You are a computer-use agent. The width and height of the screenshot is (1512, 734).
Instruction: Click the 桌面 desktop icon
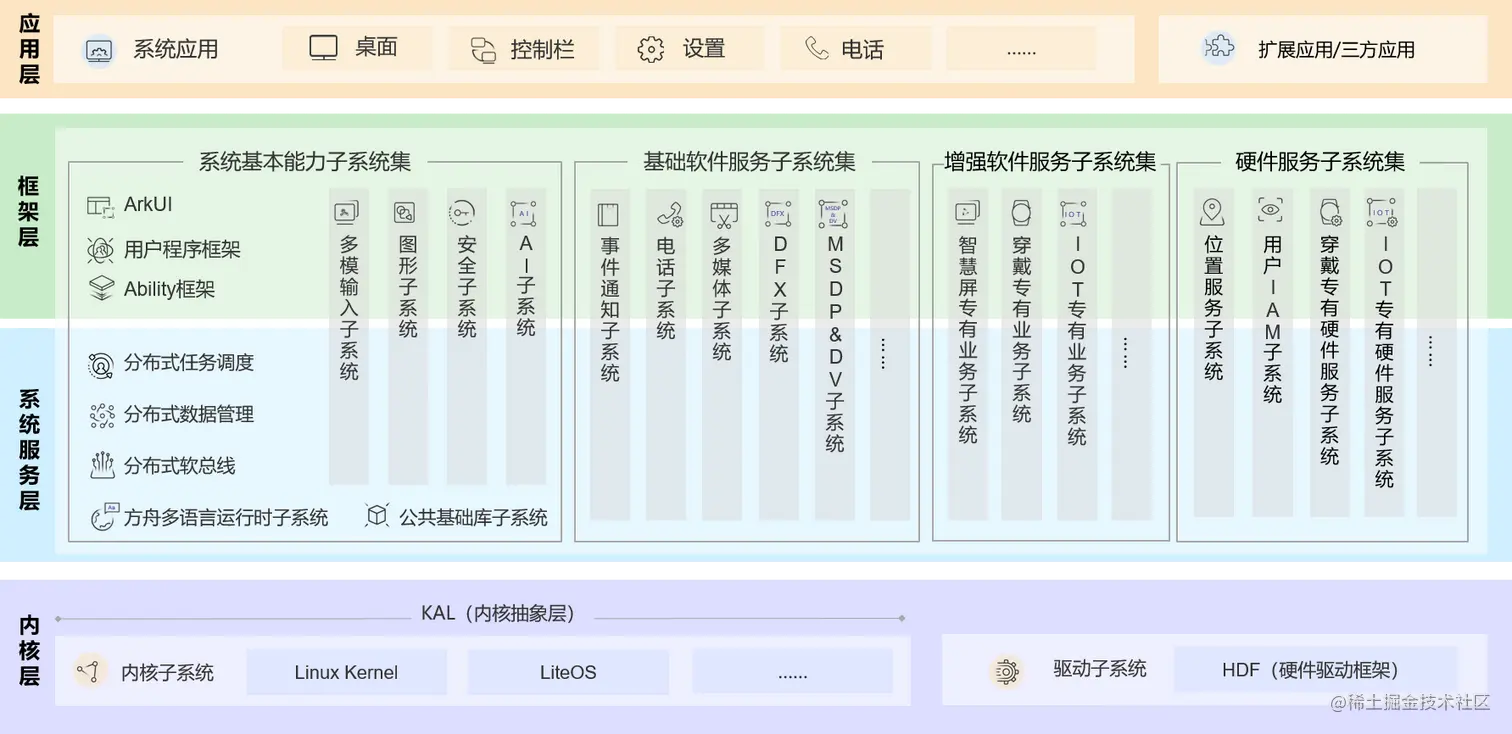click(x=323, y=47)
